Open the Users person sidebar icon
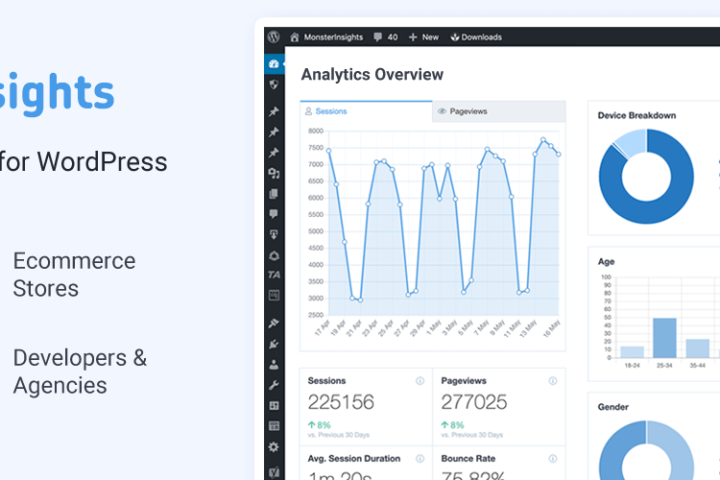720x480 pixels. [x=274, y=365]
